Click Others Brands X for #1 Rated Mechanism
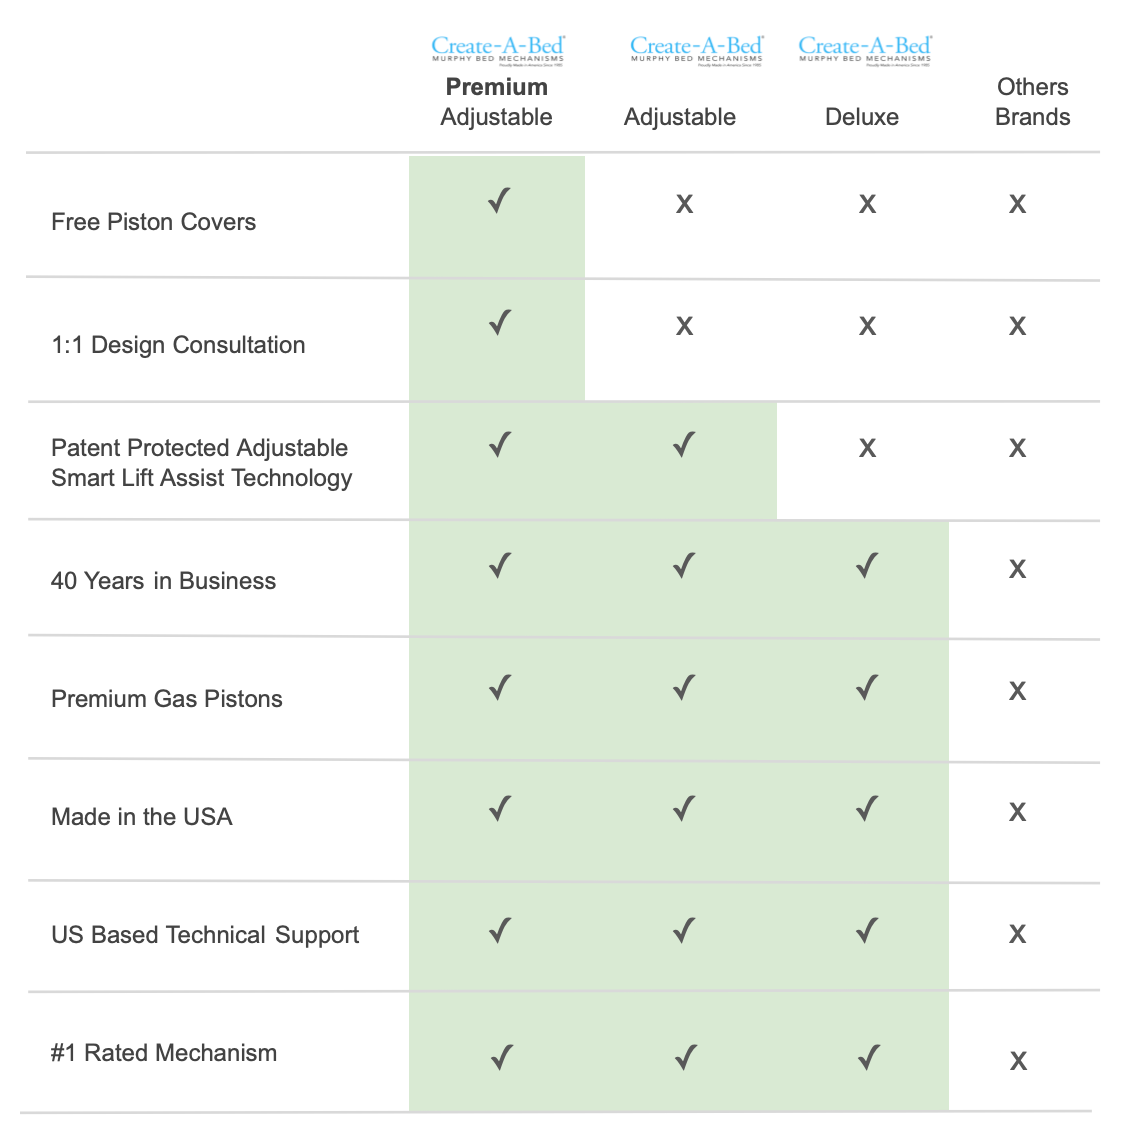 tap(1018, 1061)
